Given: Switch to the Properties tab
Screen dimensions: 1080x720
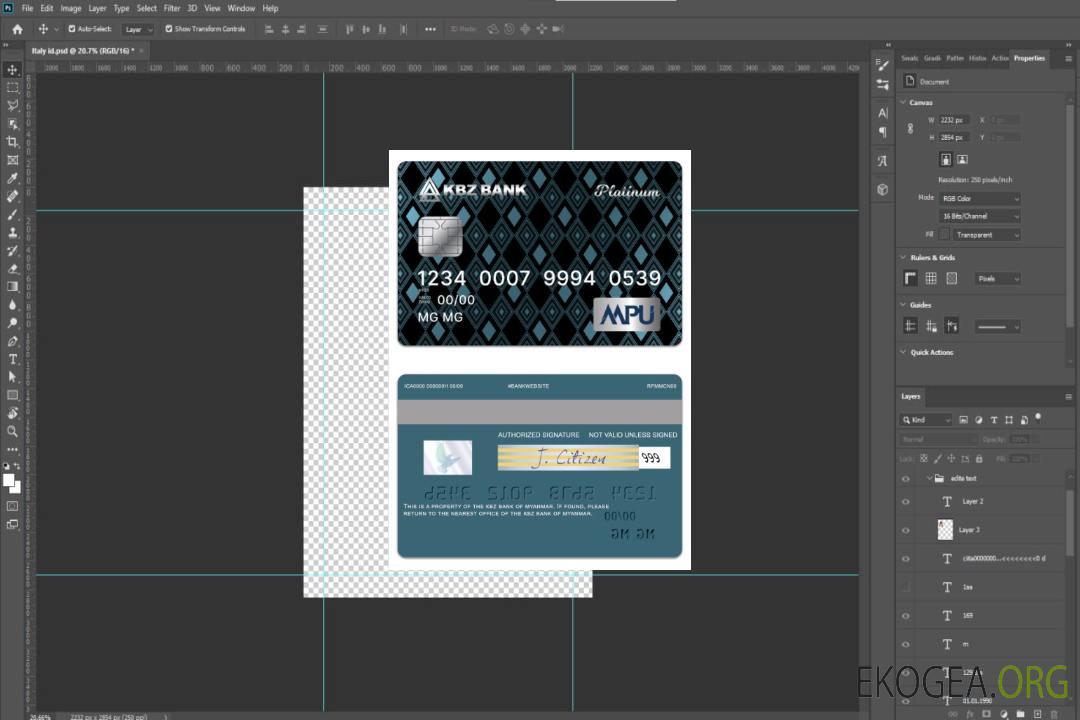Looking at the screenshot, I should tap(1029, 58).
